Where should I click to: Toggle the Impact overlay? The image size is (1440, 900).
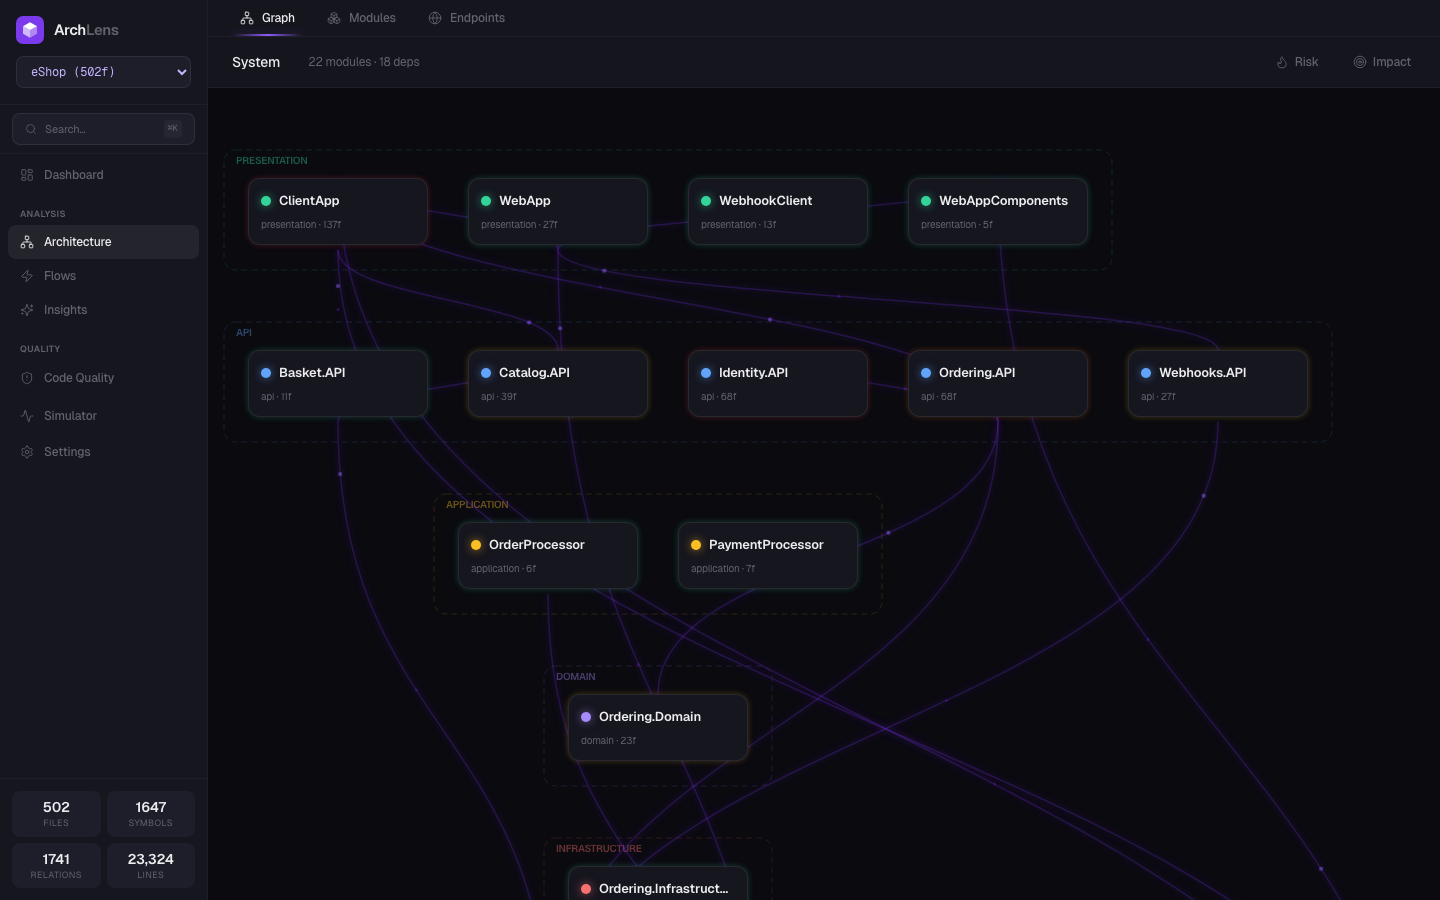pos(1382,62)
